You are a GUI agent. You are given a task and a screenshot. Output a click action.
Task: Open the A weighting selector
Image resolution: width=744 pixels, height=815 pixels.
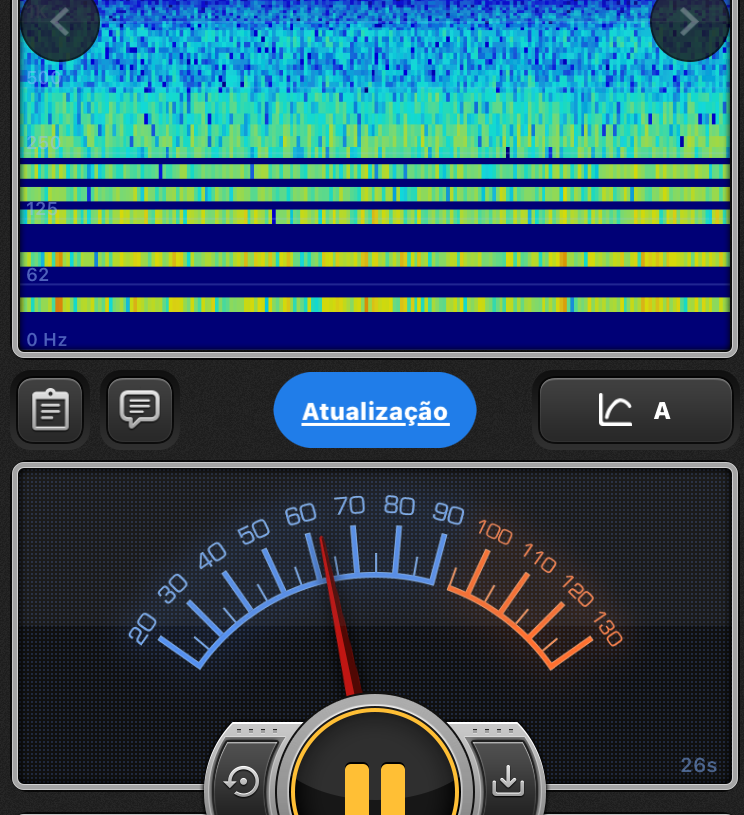[661, 410]
